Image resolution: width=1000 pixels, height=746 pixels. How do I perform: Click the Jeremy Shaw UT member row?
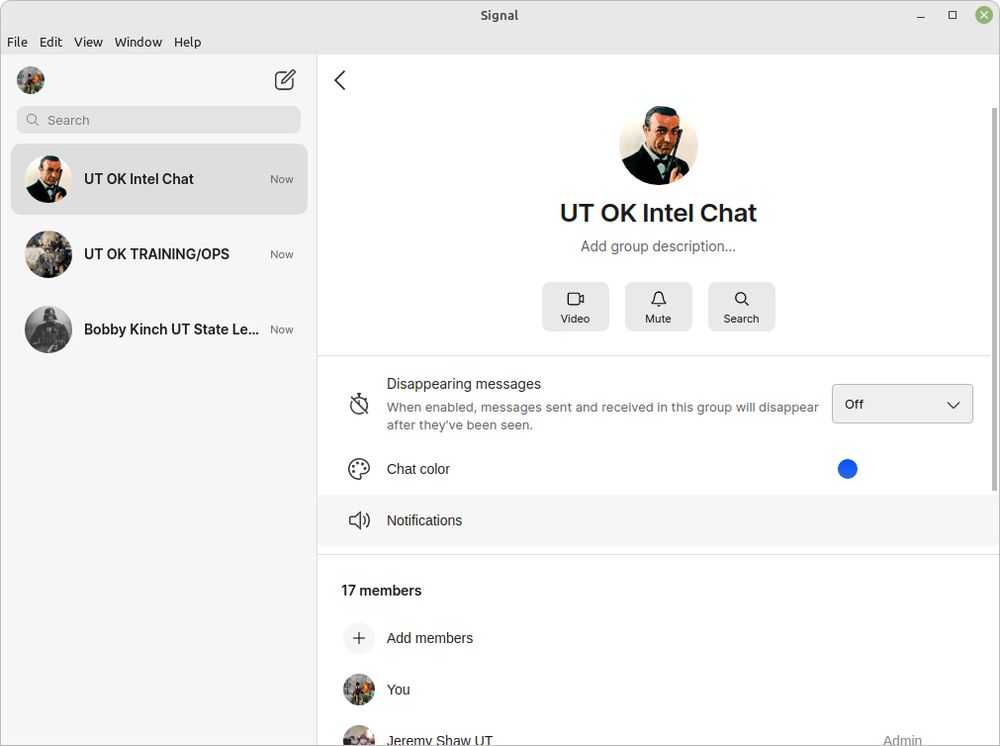click(658, 736)
